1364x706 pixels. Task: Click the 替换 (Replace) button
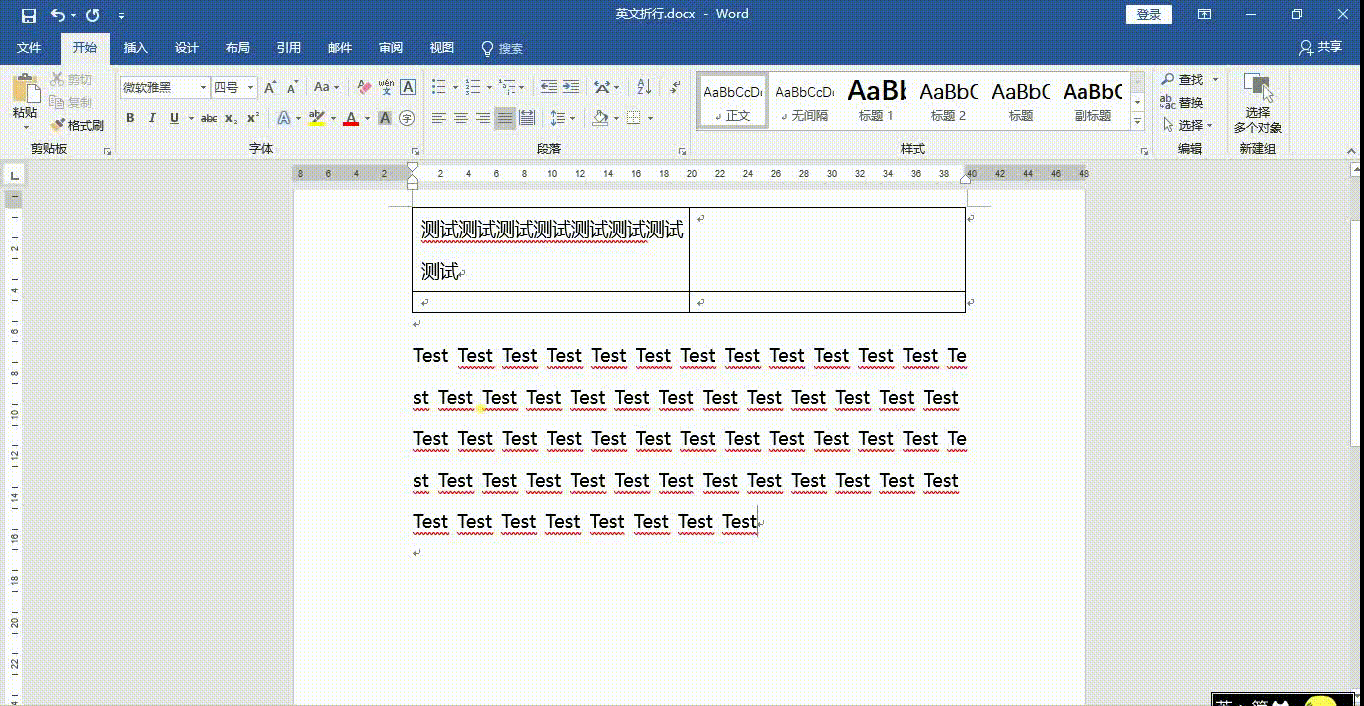tap(1182, 102)
